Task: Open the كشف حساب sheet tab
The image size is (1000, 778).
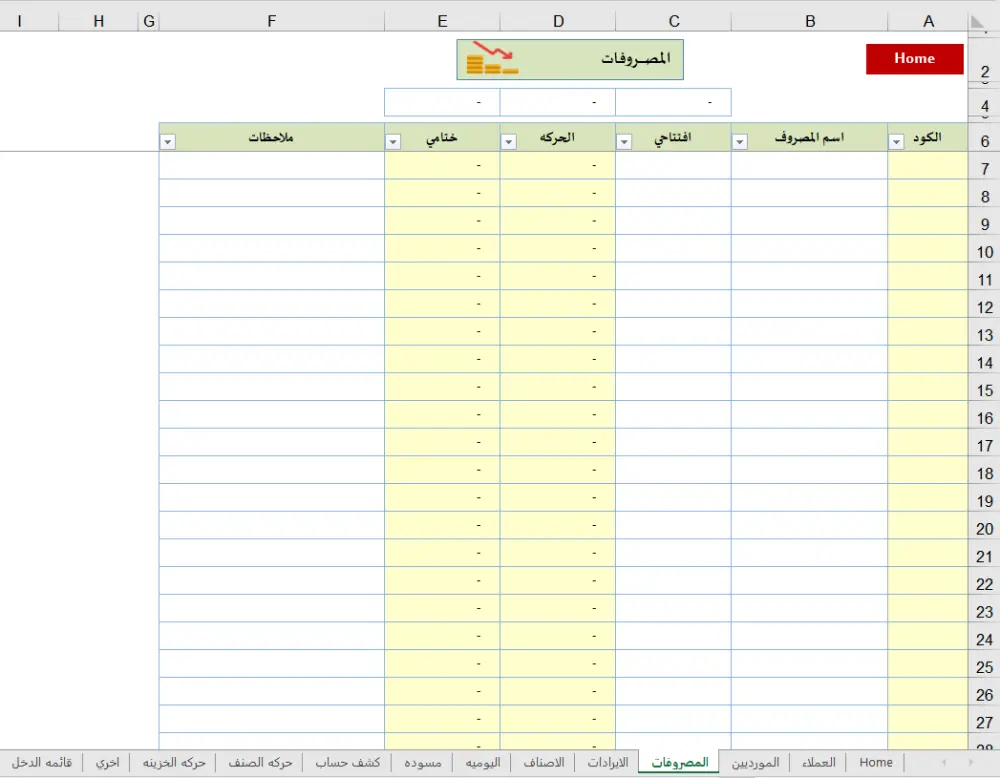Action: [348, 762]
